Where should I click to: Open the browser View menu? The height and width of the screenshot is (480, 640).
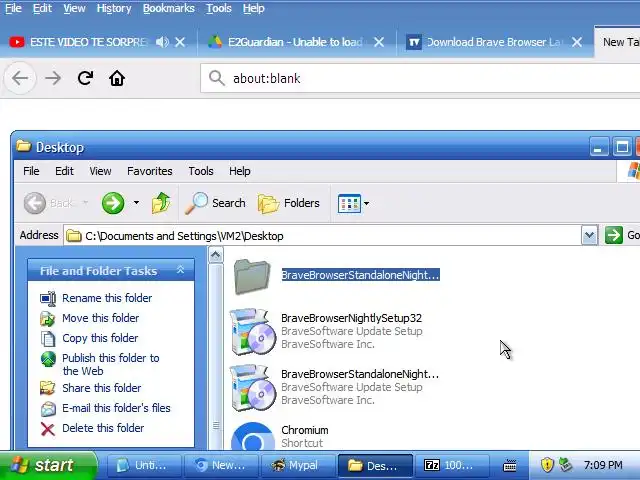[x=74, y=8]
